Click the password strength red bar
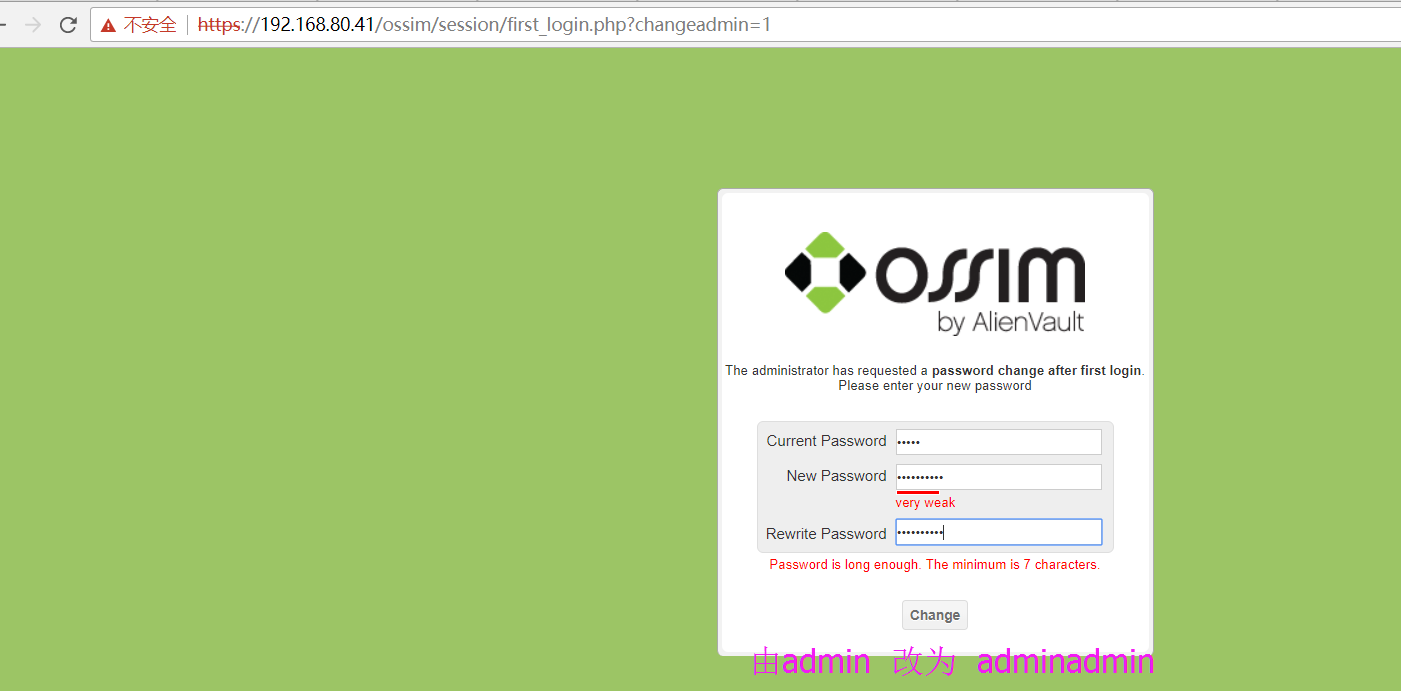 (x=917, y=492)
